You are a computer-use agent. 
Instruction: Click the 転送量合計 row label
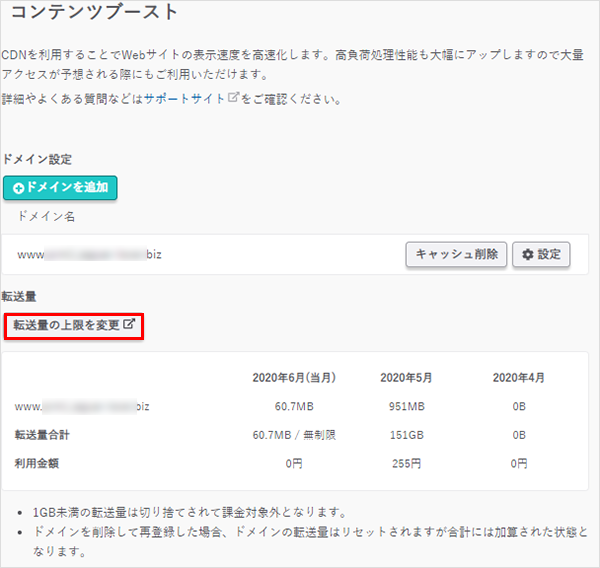[x=43, y=435]
